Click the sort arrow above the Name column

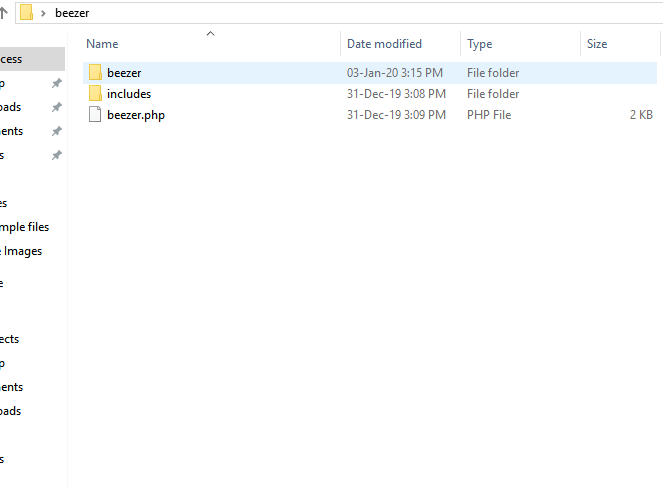pyautogui.click(x=210, y=34)
